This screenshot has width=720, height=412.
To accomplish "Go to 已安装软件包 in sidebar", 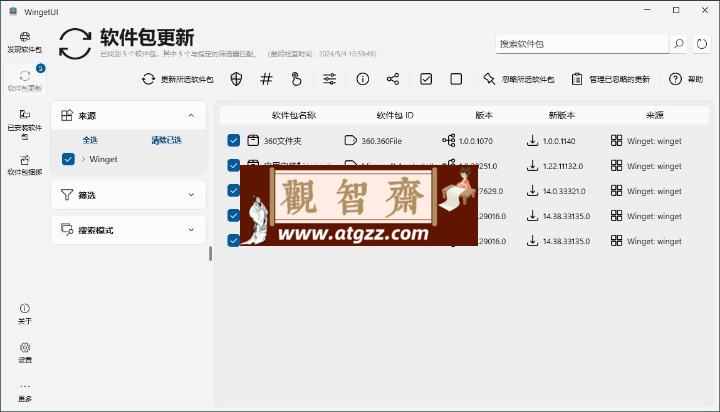I will pyautogui.click(x=25, y=124).
